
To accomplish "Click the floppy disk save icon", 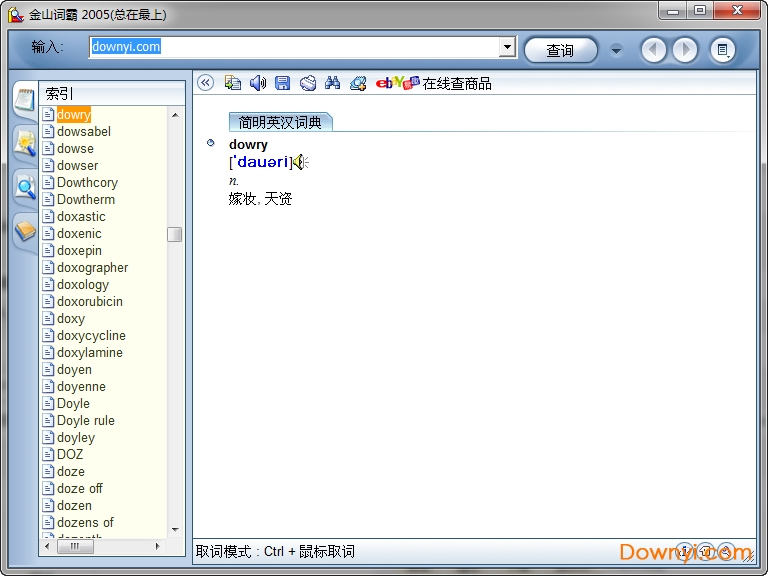I will point(282,83).
